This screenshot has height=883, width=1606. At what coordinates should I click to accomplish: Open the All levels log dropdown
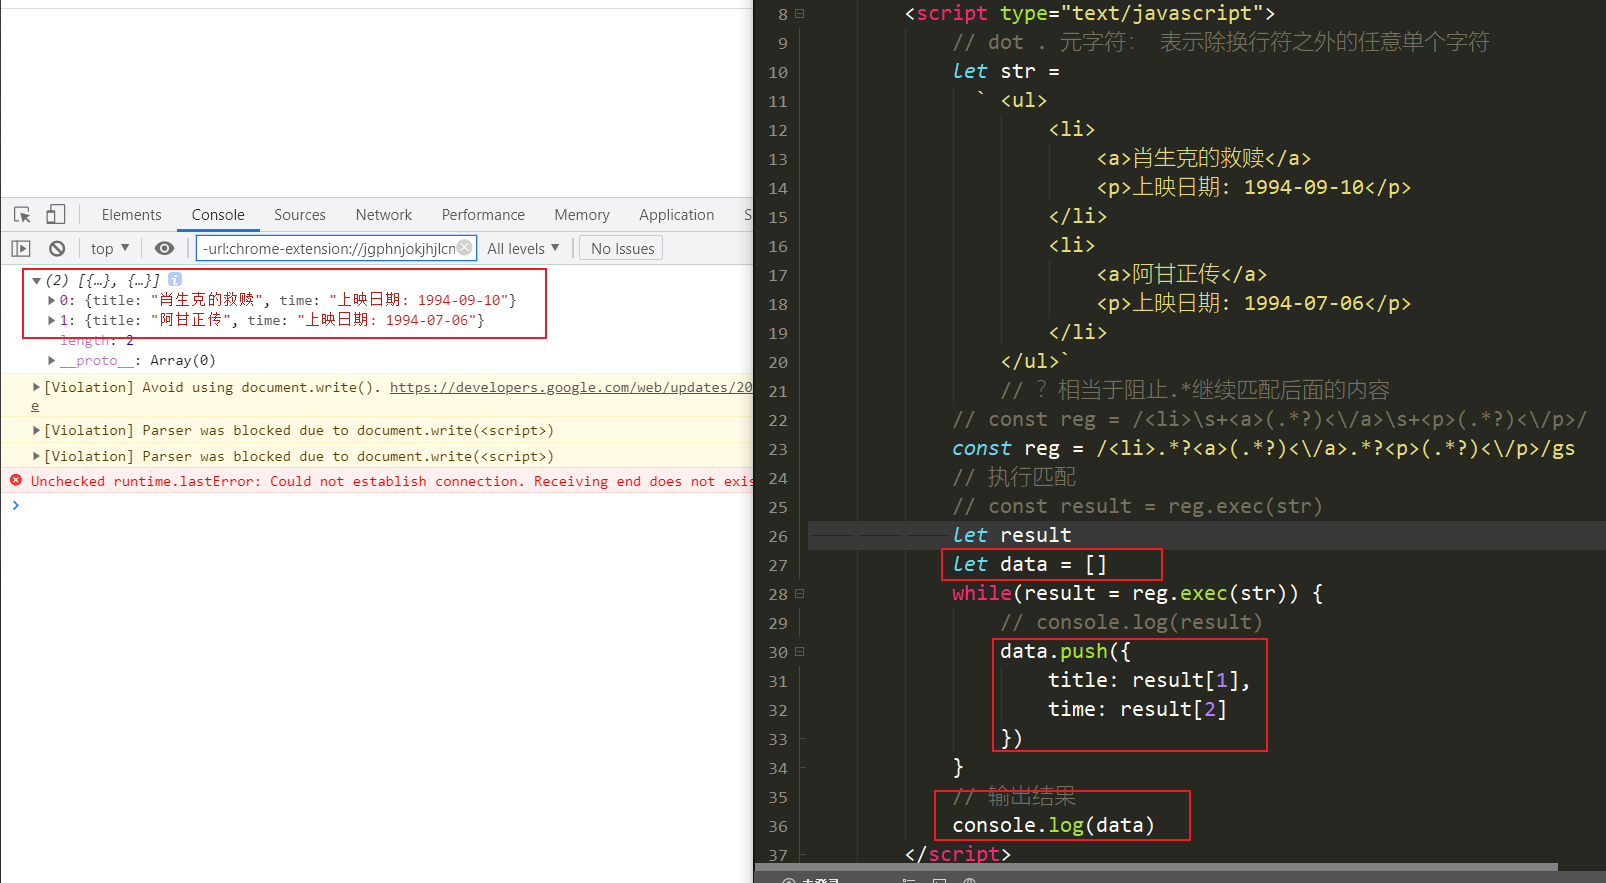click(523, 248)
